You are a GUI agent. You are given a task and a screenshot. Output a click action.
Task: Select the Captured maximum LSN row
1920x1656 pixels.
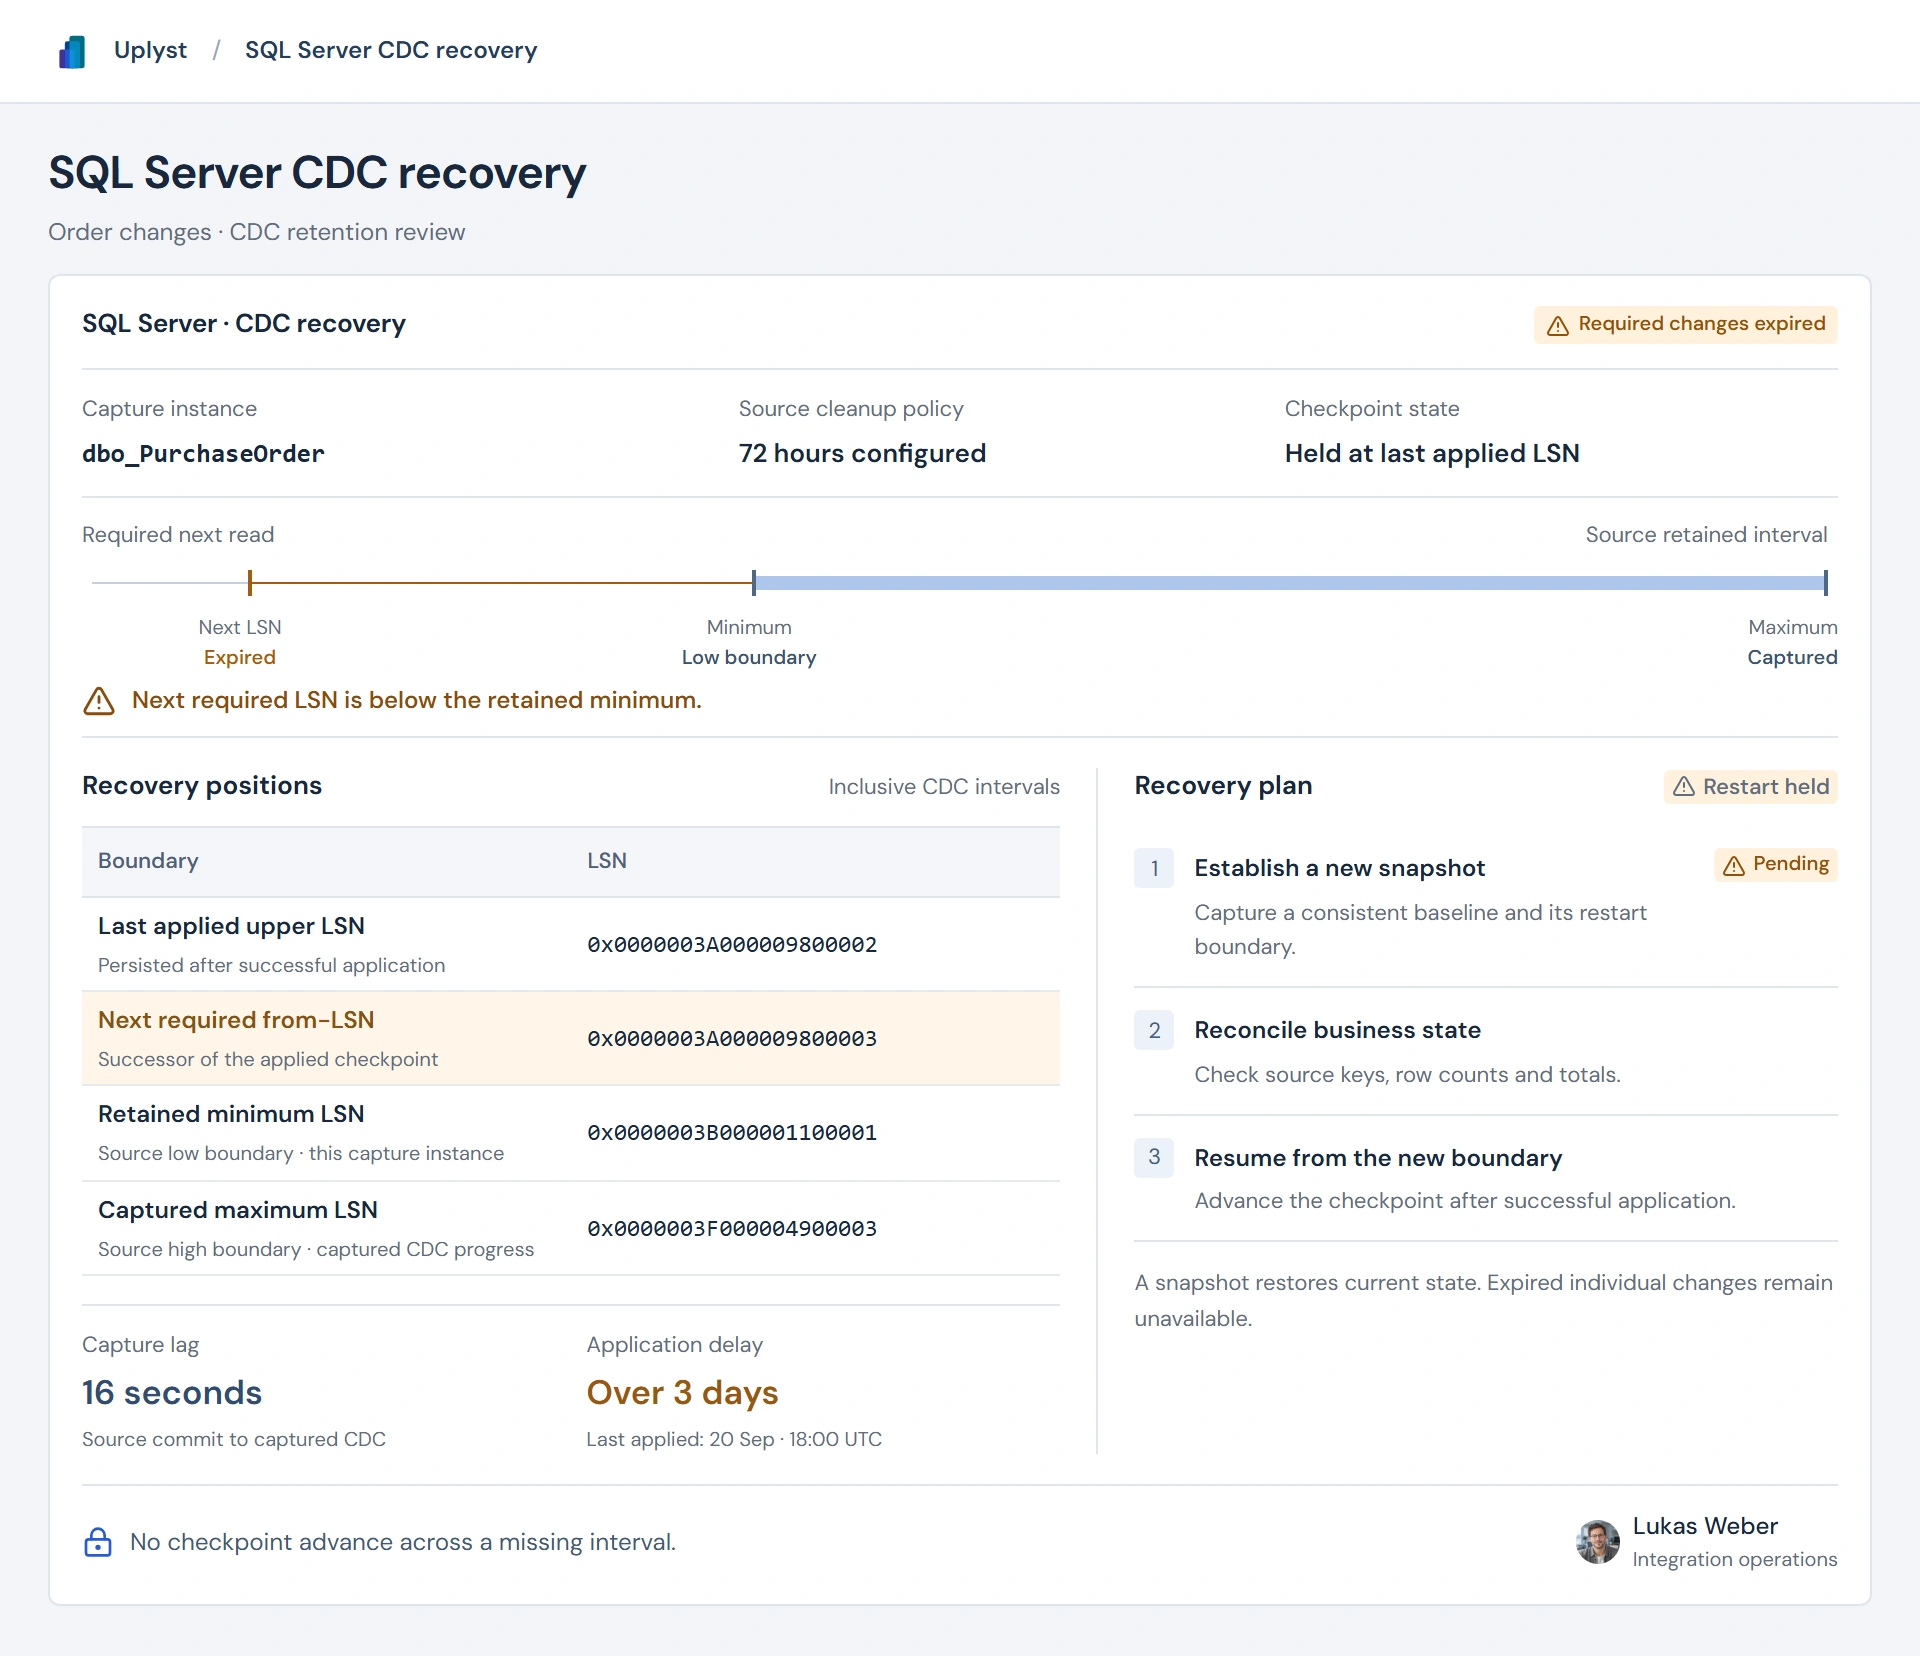click(571, 1229)
